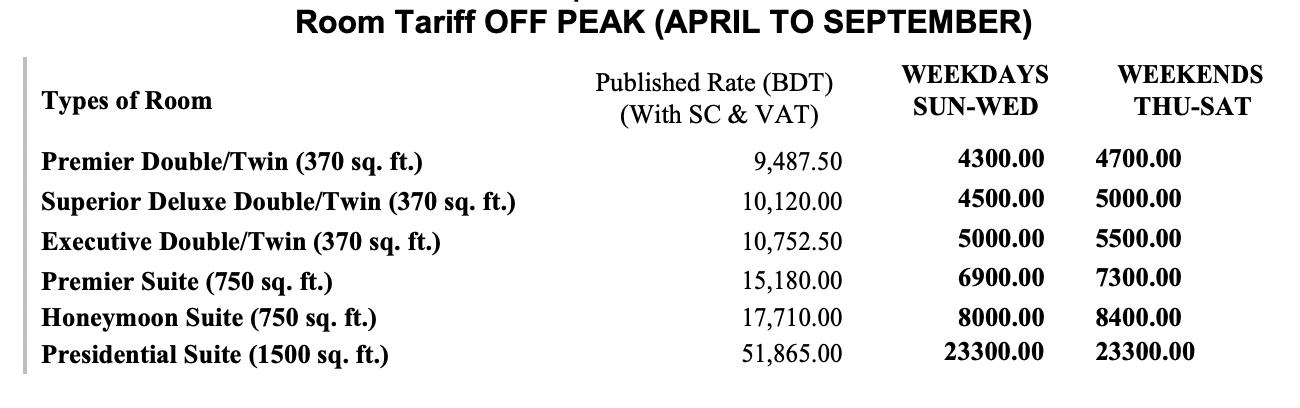Viewport: 1300px width, 408px height.
Task: Select the 4700.00 weekend rate
Action: 1137,159
